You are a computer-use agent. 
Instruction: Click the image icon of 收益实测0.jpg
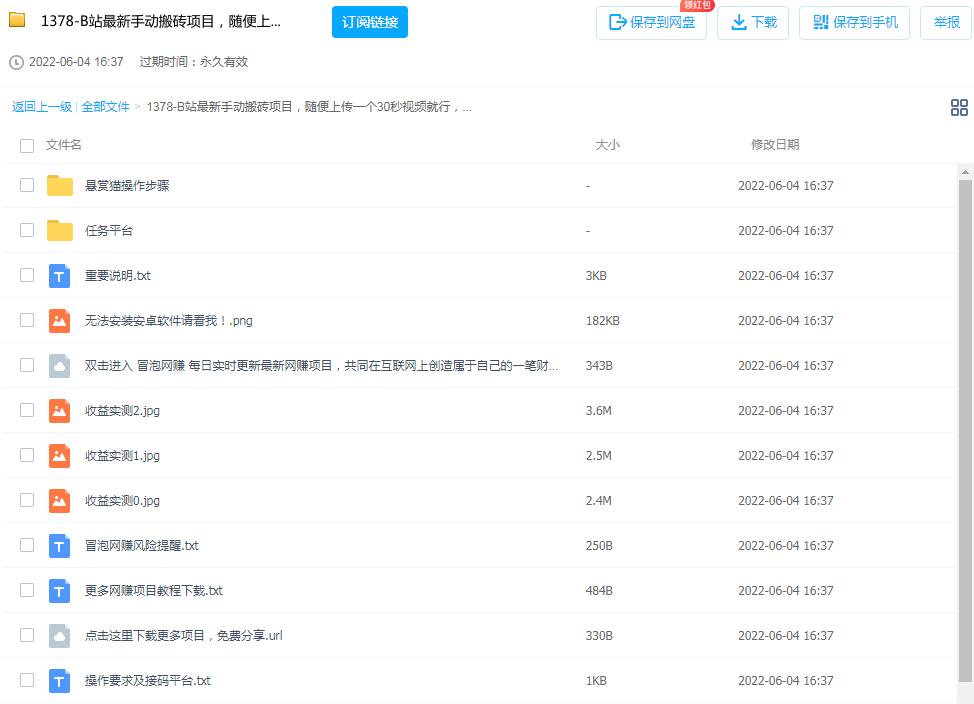[x=60, y=500]
